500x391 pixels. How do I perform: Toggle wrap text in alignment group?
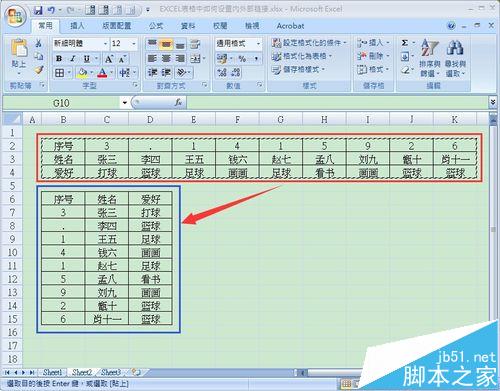coord(195,44)
